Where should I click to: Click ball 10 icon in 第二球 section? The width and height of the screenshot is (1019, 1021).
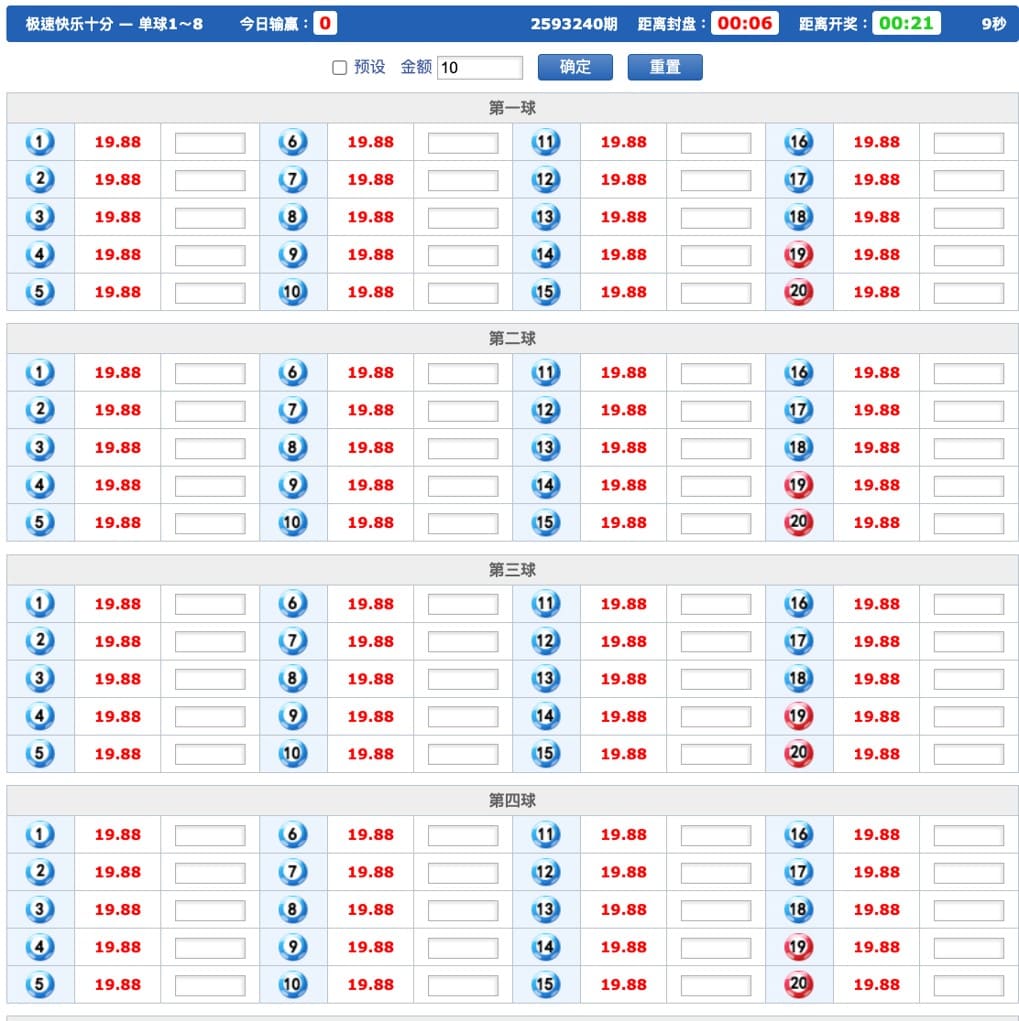coord(292,522)
